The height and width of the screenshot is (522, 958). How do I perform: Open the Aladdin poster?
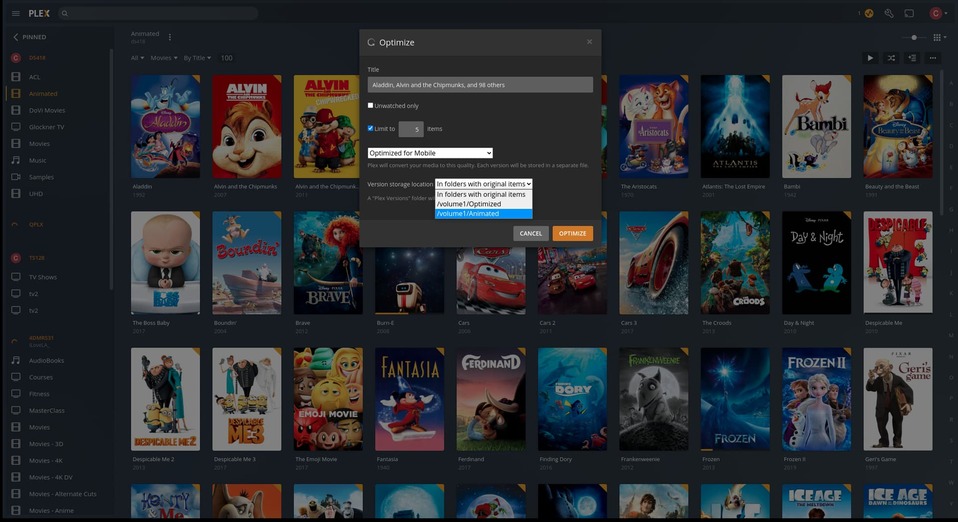tap(166, 127)
